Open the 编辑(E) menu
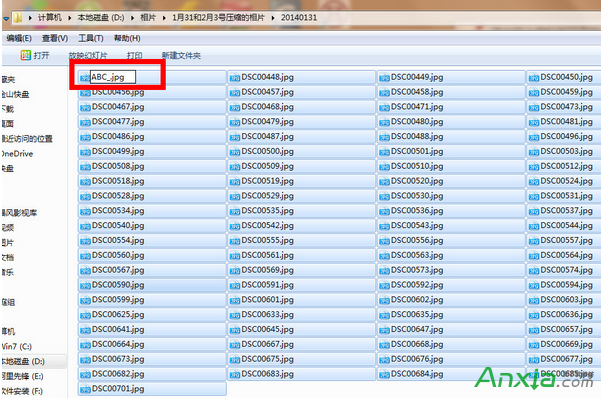This screenshot has height=398, width=601. [19, 38]
